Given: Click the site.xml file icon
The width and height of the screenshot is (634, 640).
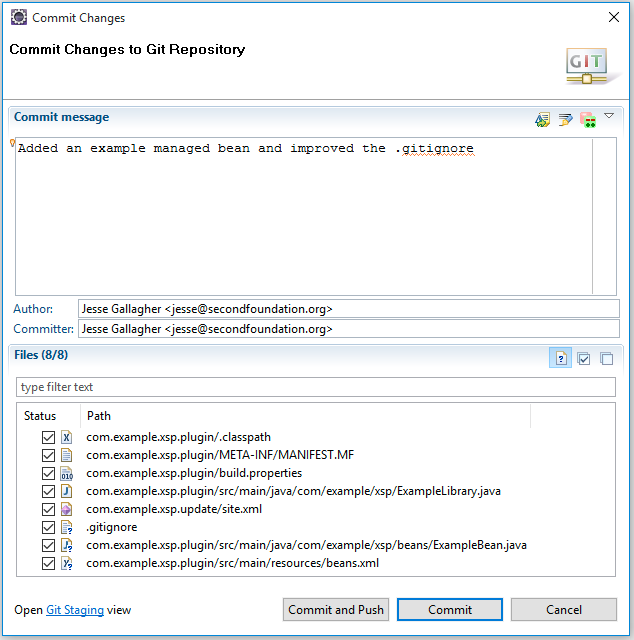Looking at the screenshot, I should (67, 509).
